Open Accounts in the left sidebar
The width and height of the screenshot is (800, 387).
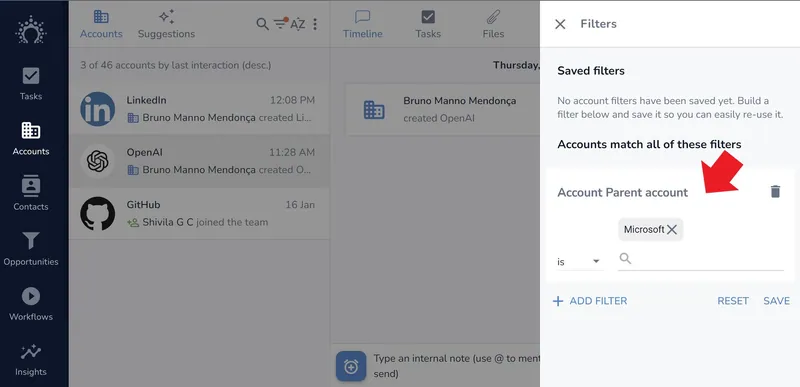[x=31, y=138]
